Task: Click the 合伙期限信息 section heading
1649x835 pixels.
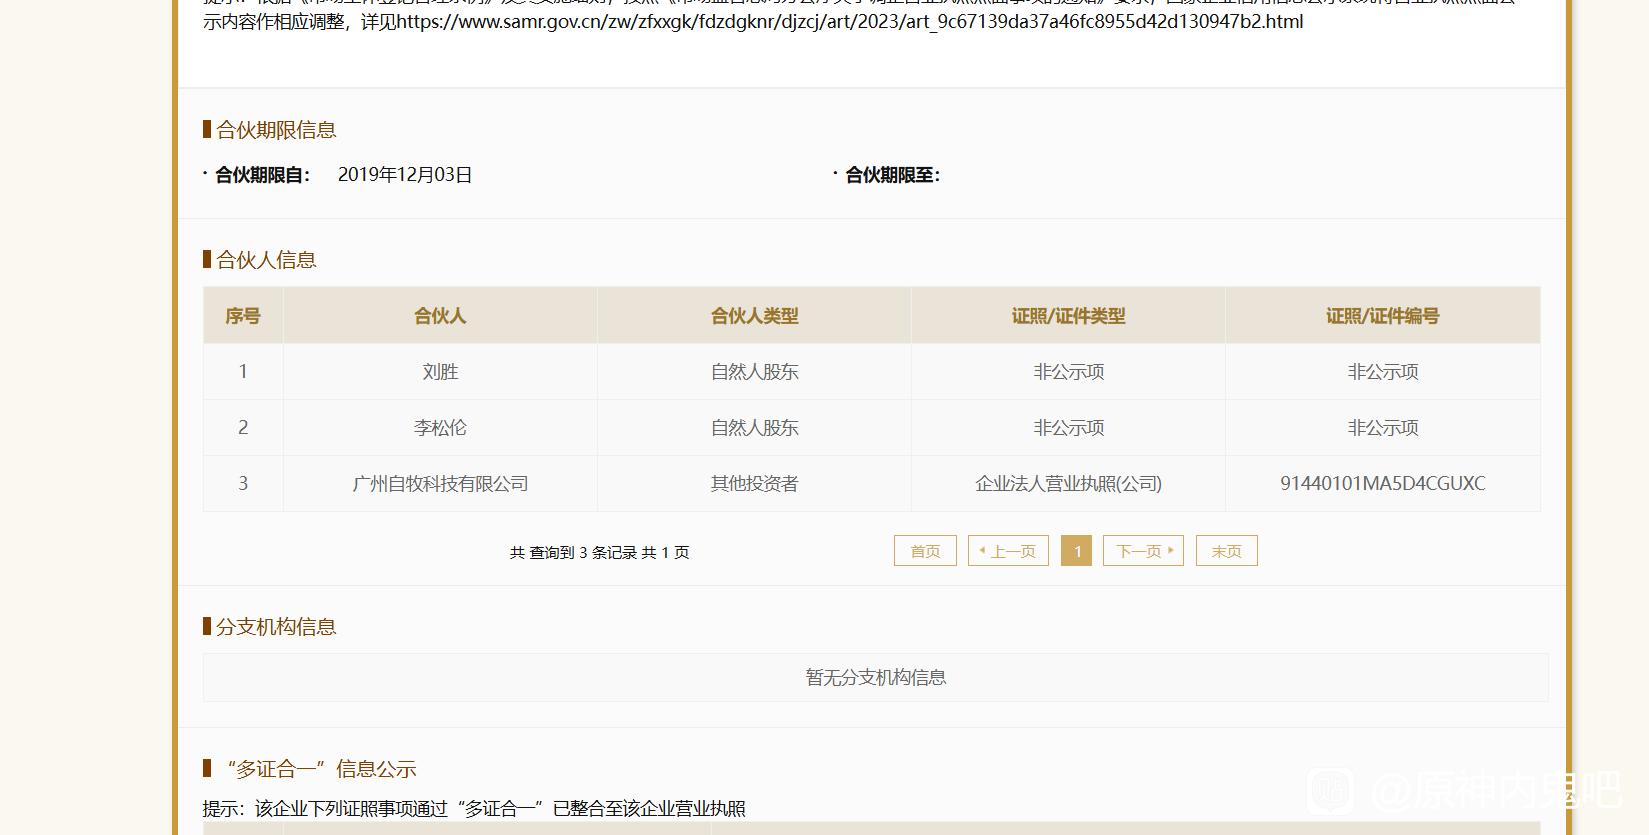Action: [276, 130]
